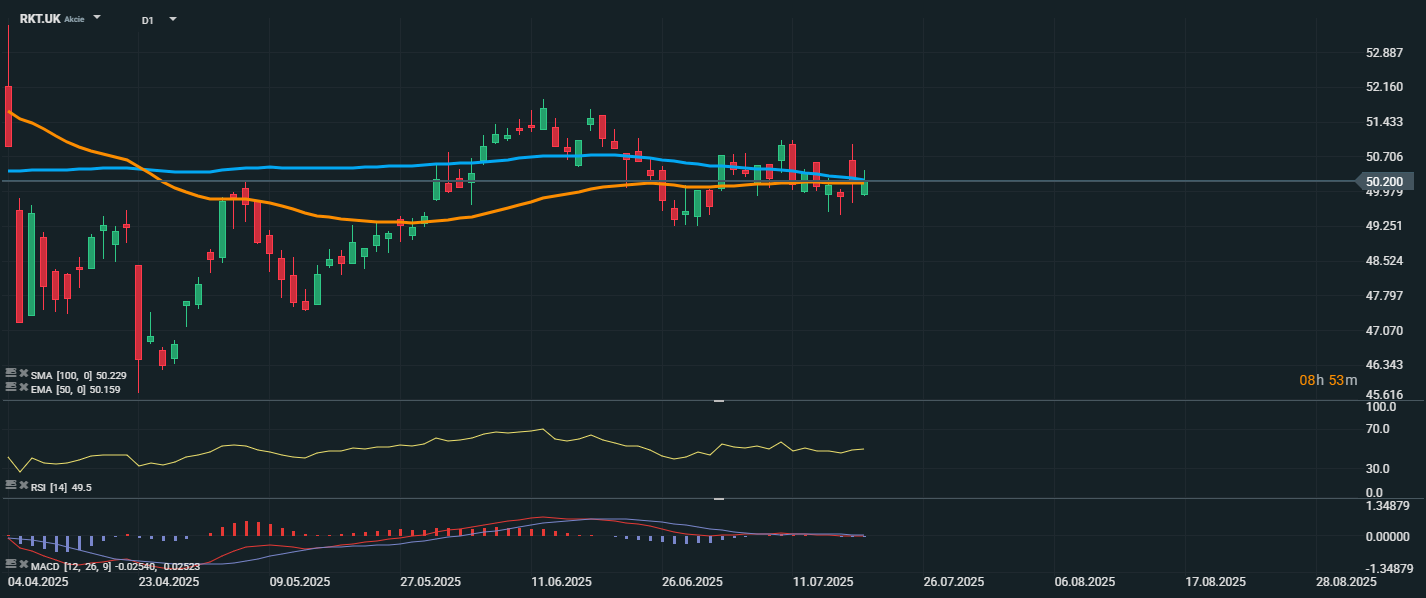Remove the MACD indicator with its X icon
The image size is (1426, 598).
coord(24,564)
